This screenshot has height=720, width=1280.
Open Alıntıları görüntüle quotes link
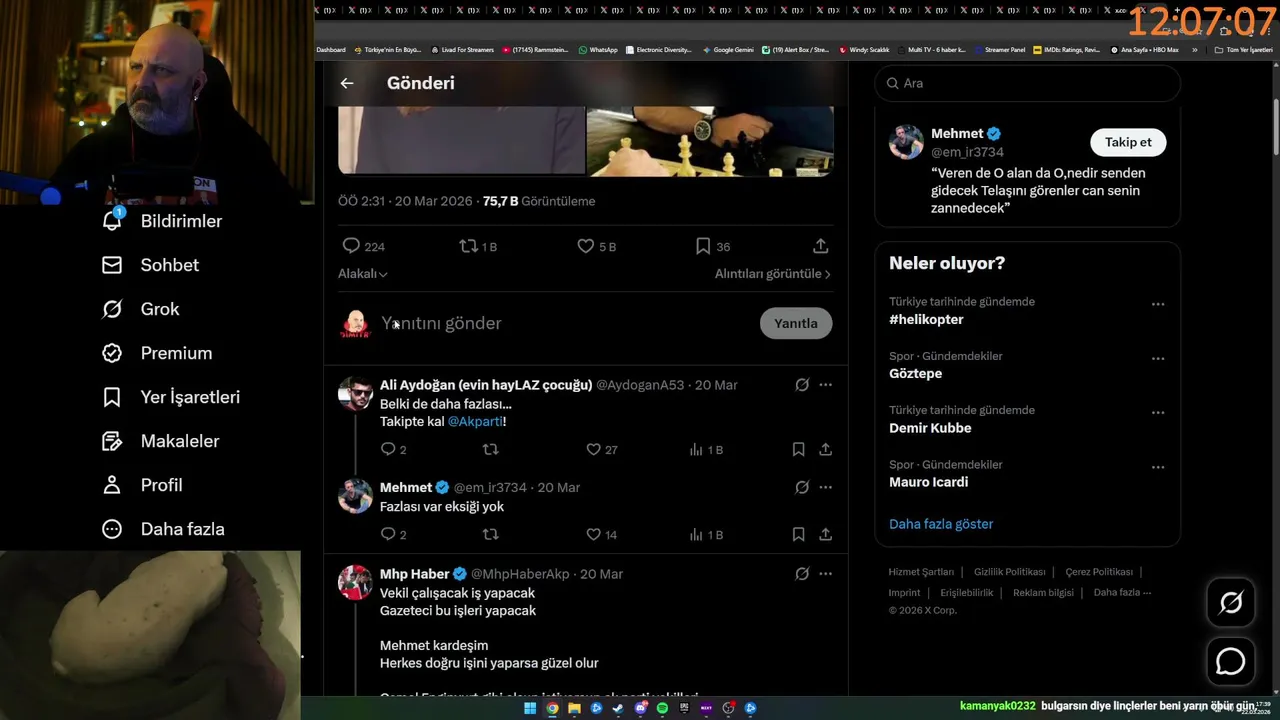pos(772,274)
